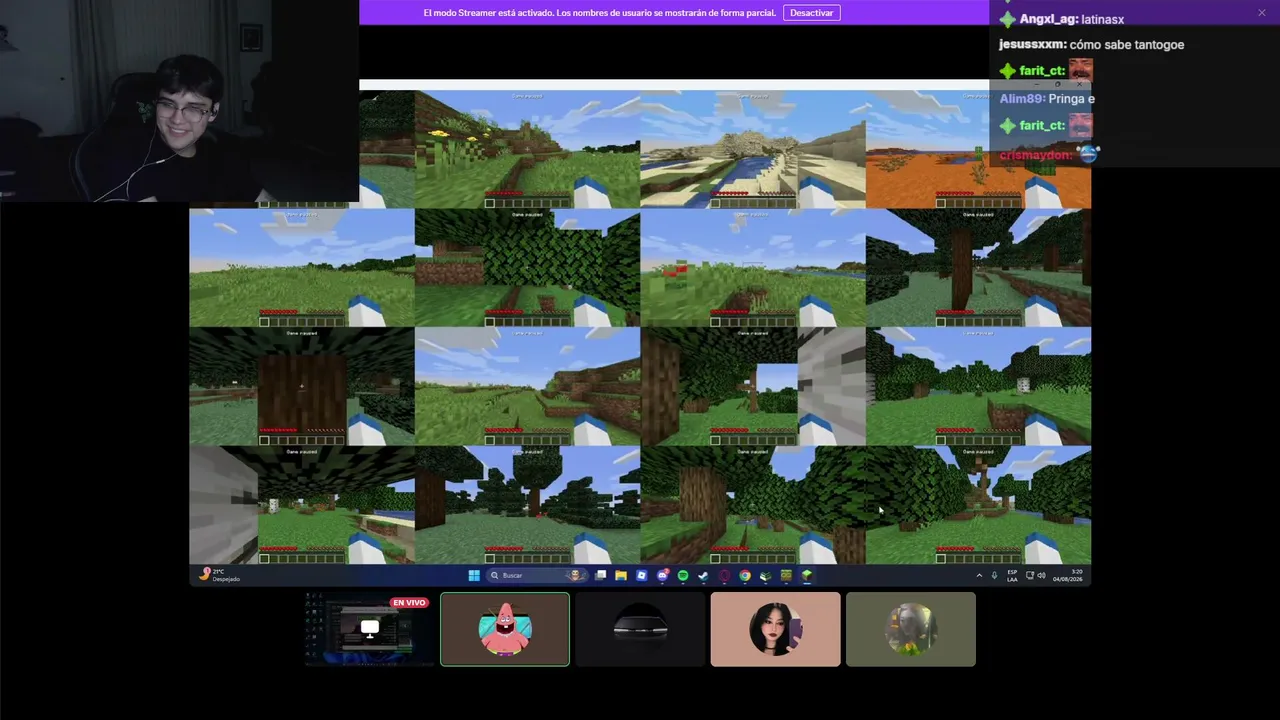Open the Windows Start menu
Viewport: 1280px width, 720px height.
click(x=474, y=575)
